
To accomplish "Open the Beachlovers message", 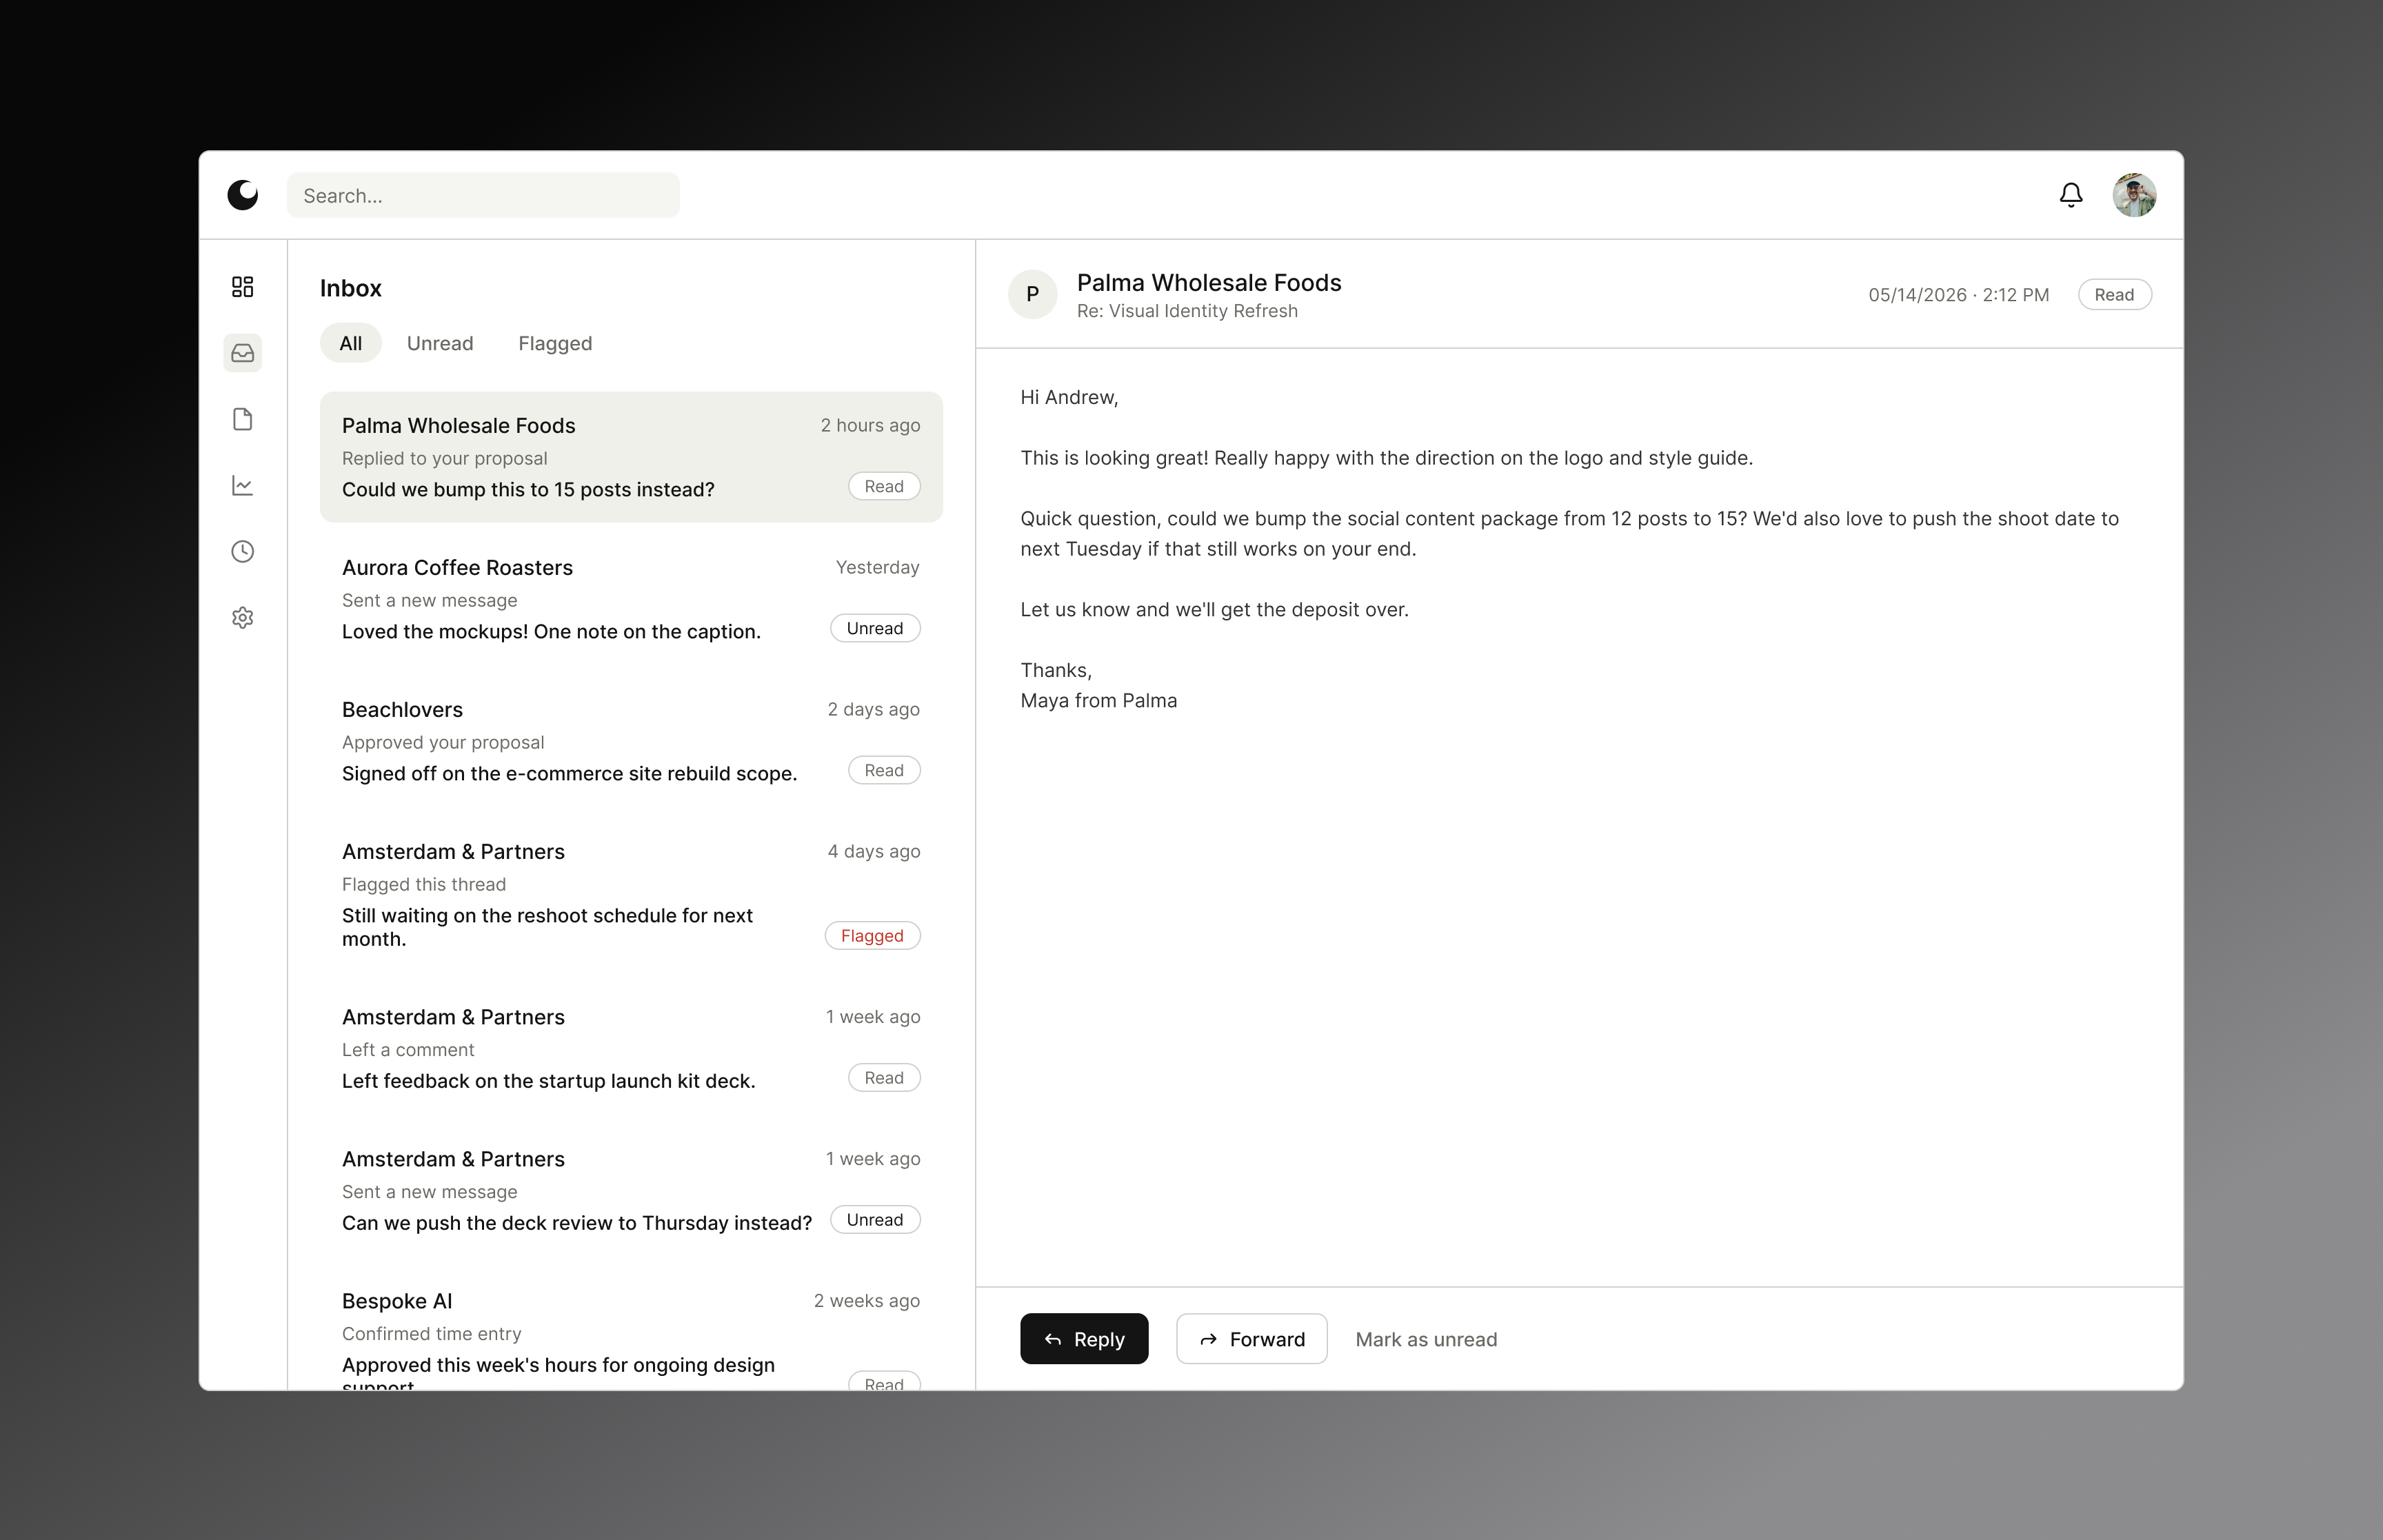I will point(631,741).
